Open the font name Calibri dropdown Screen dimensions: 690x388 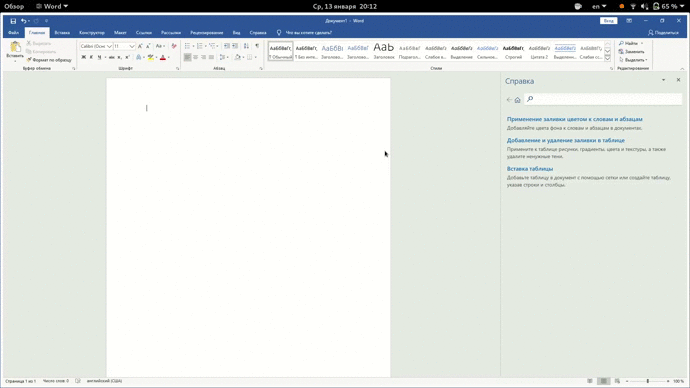point(109,46)
